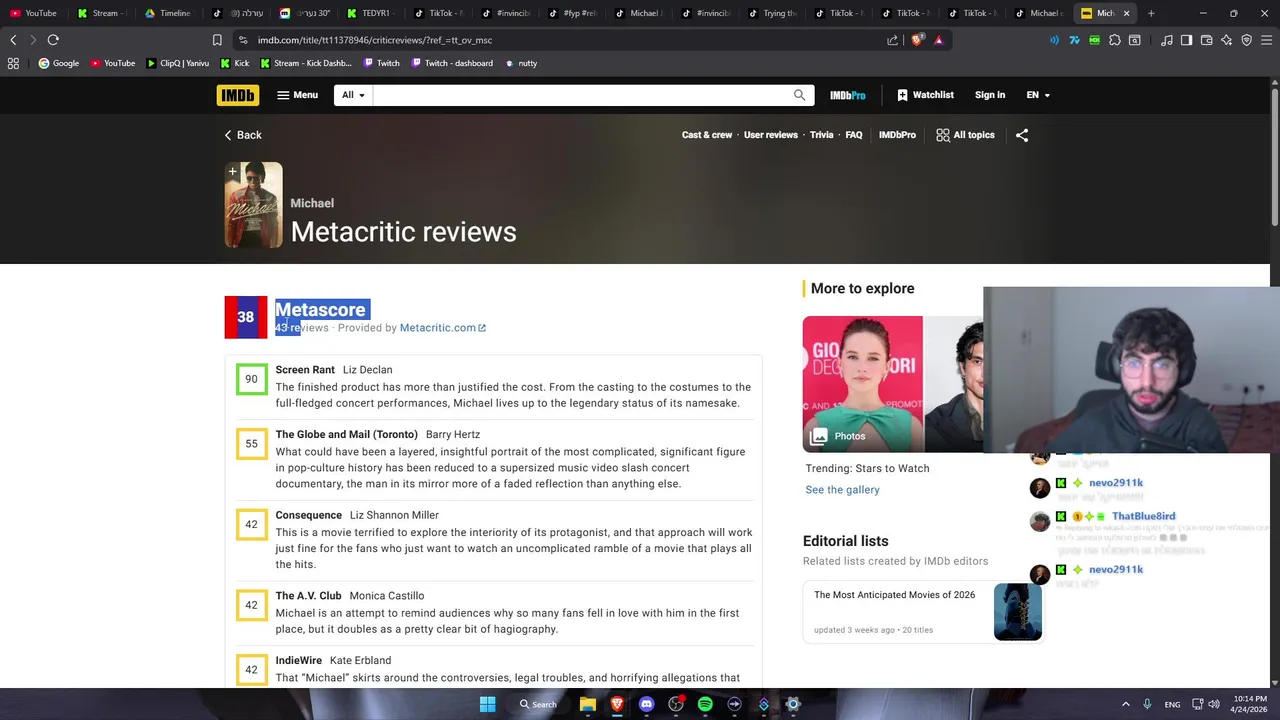
Task: Open browser apps grid icon
Action: pyautogui.click(x=13, y=63)
